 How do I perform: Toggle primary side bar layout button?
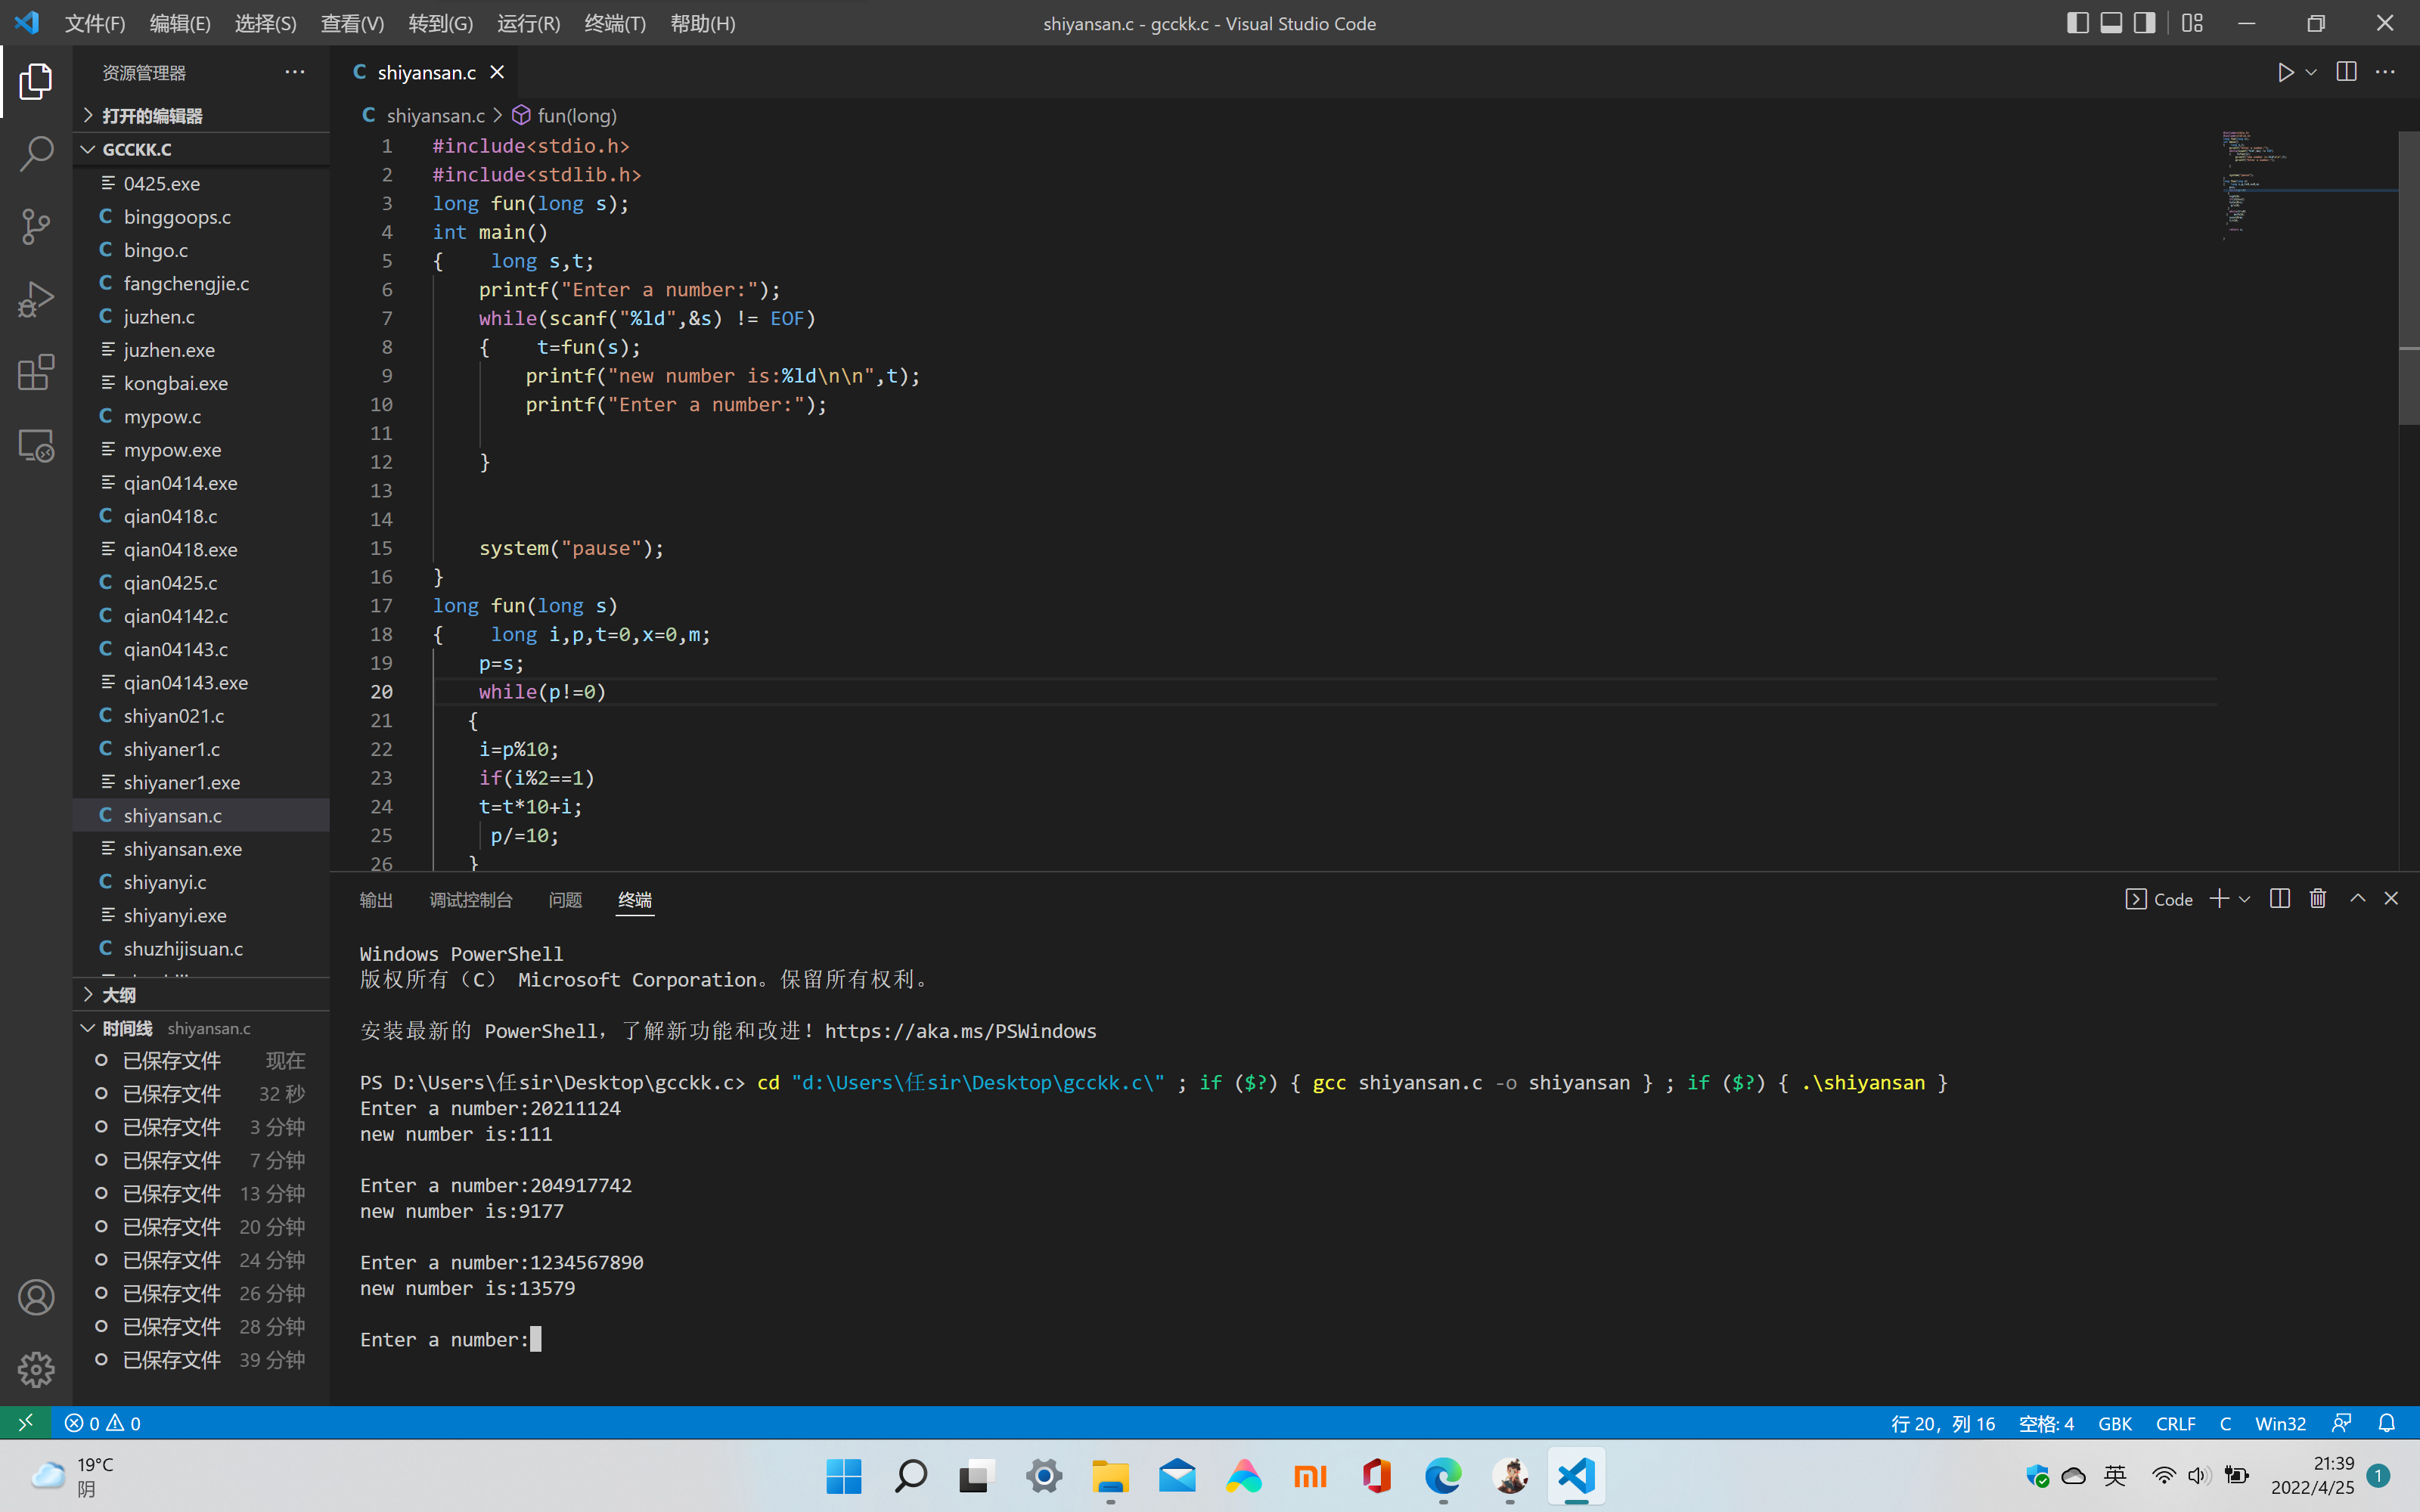2077,23
